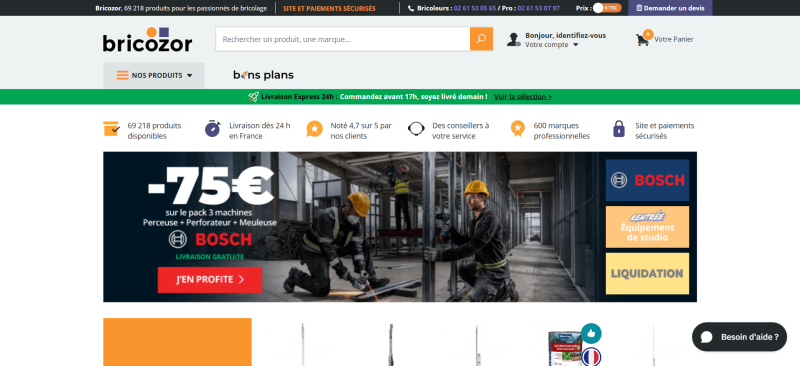
Task: Click the Noté 4,7 sur 5 text
Action: click(x=361, y=131)
